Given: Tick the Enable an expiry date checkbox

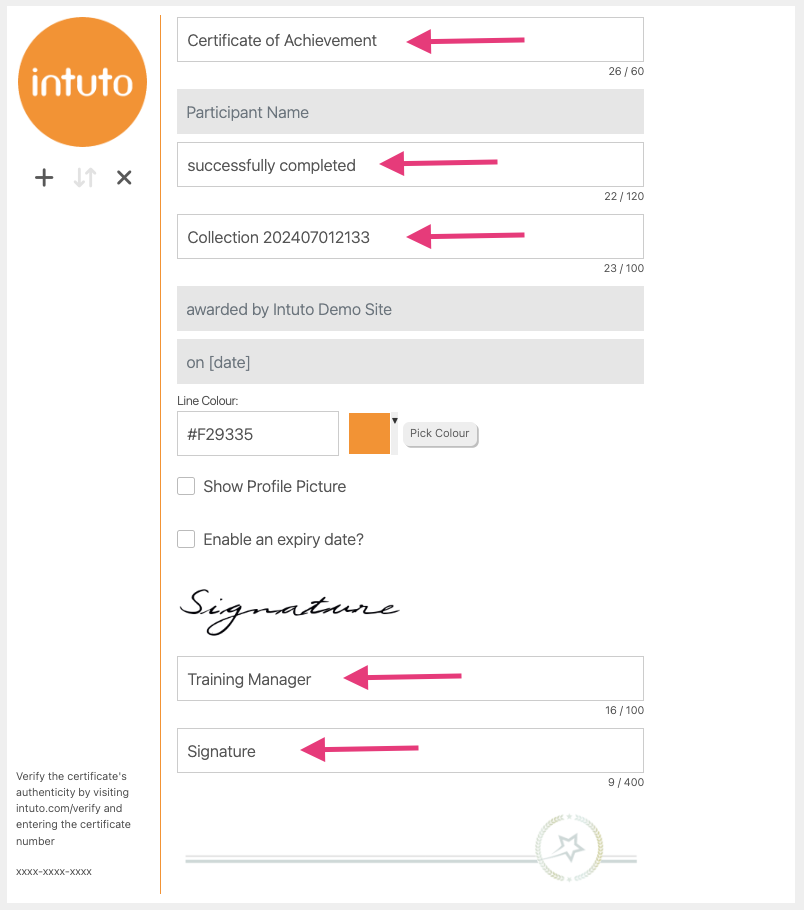Looking at the screenshot, I should (186, 540).
